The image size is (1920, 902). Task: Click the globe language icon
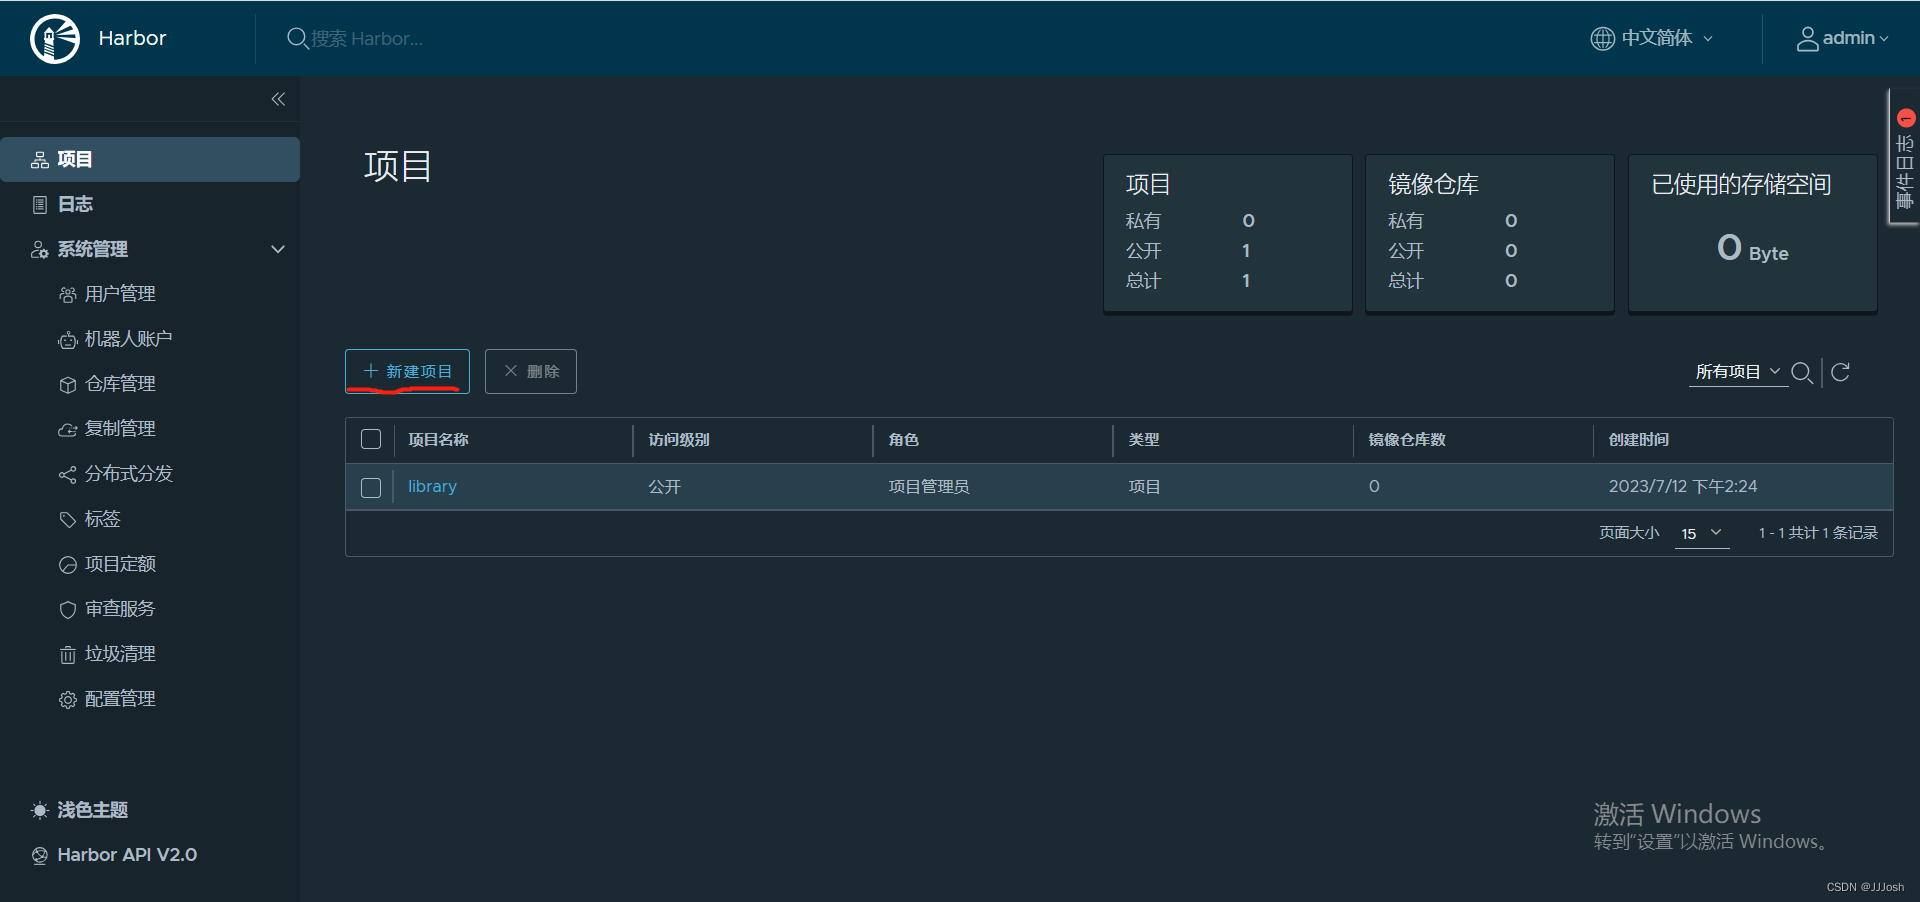click(x=1603, y=38)
